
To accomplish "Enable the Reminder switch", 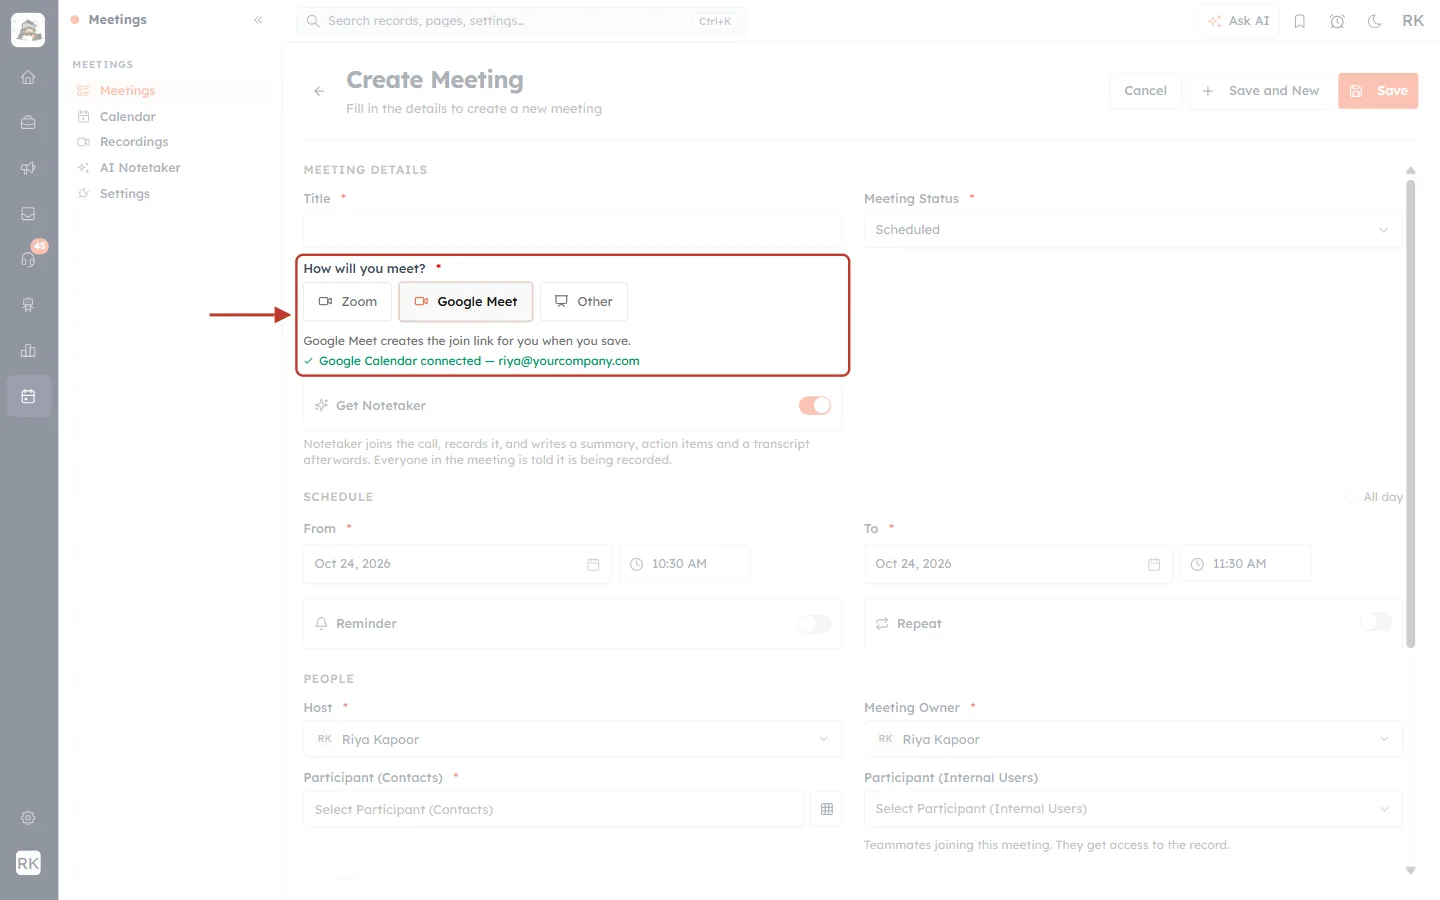I will [x=815, y=624].
